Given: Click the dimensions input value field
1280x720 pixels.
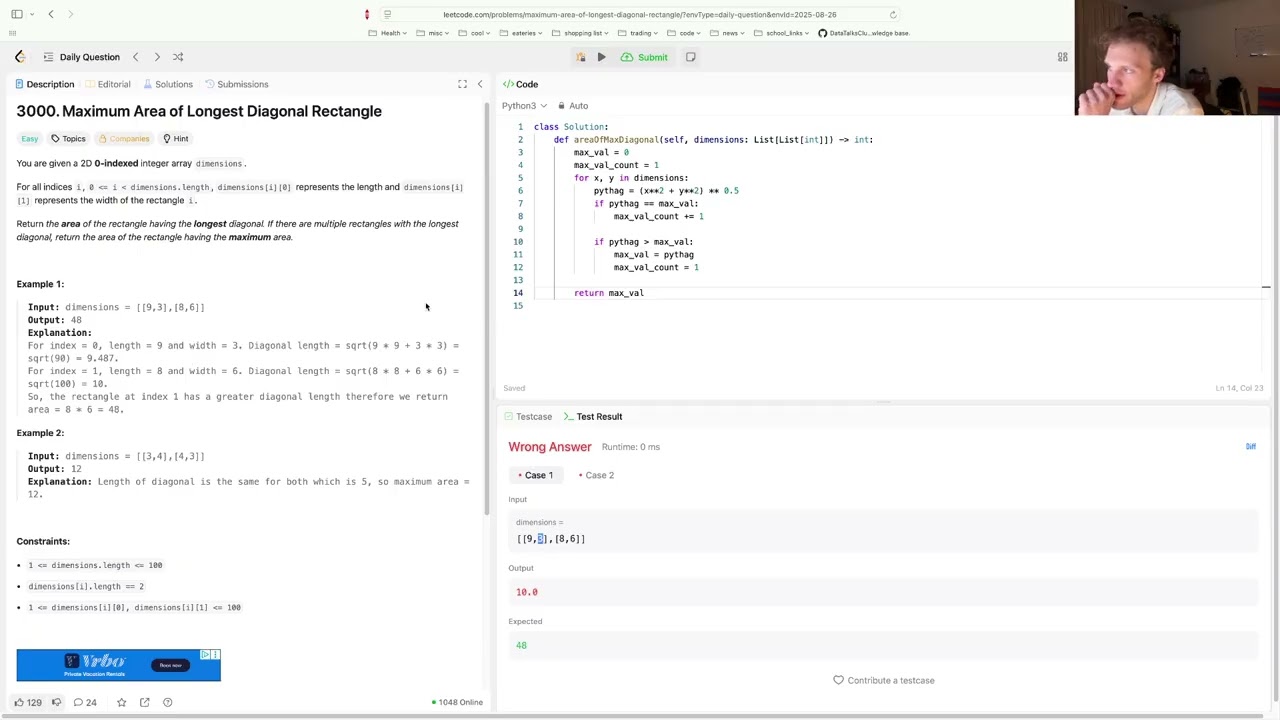Looking at the screenshot, I should (x=885, y=539).
